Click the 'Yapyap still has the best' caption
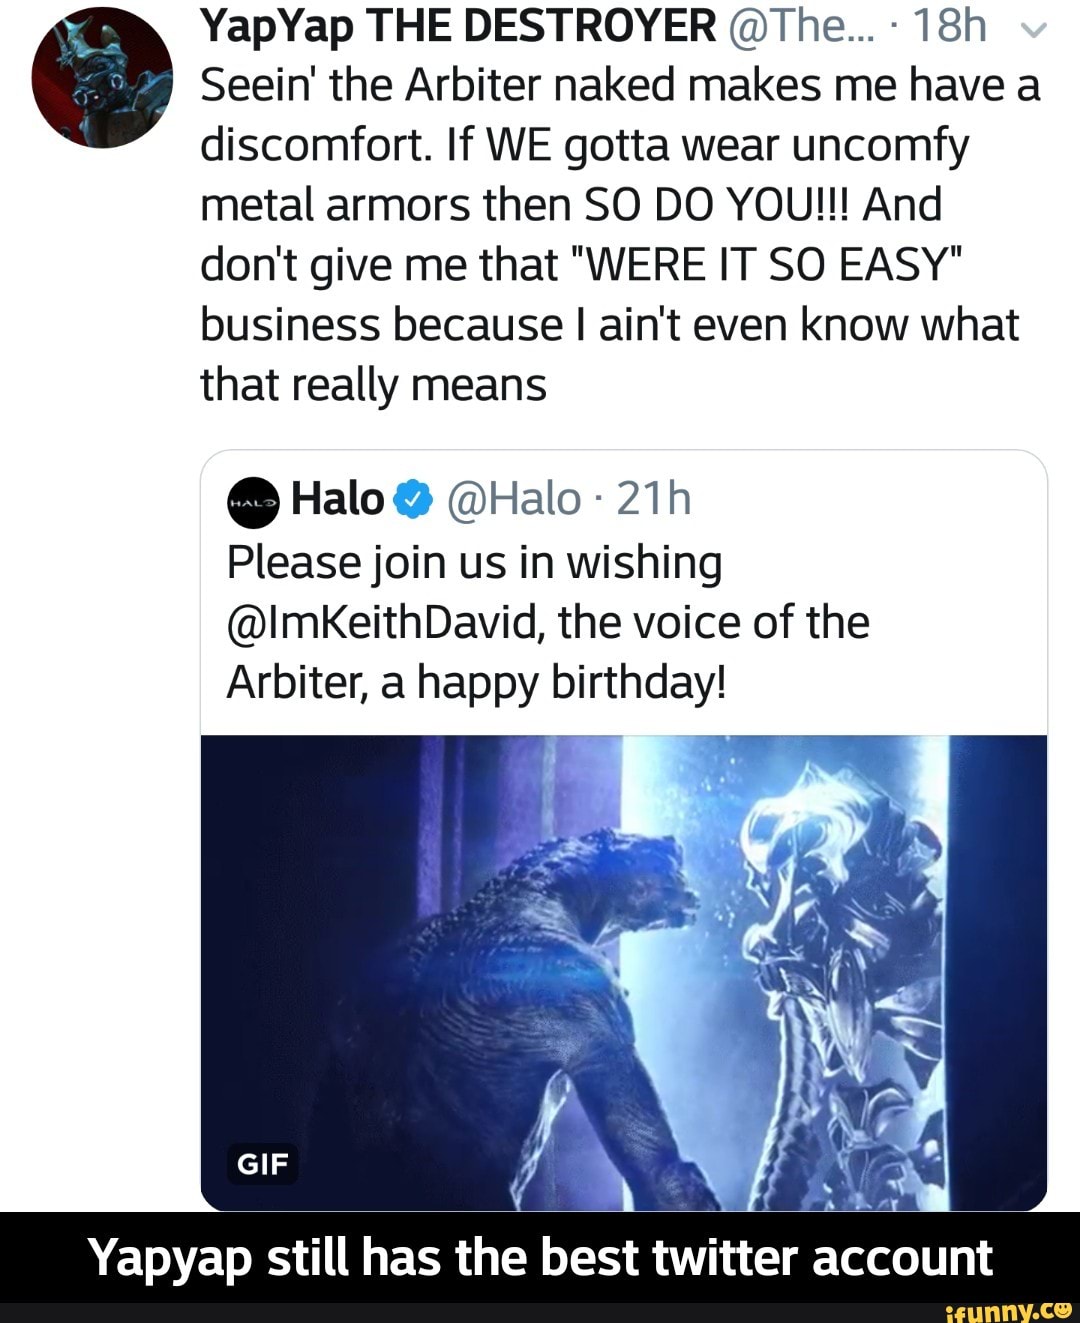 [x=540, y=1257]
